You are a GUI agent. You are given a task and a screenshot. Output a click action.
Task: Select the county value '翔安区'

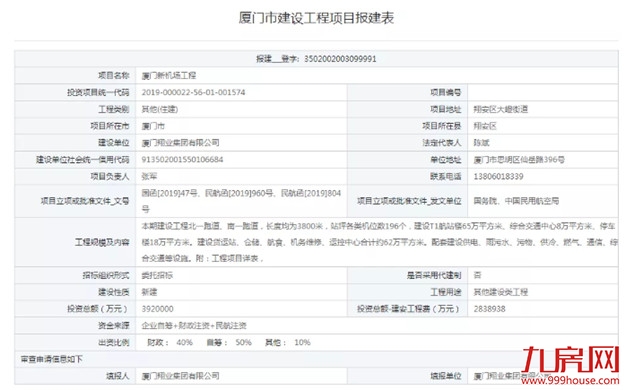(x=485, y=126)
